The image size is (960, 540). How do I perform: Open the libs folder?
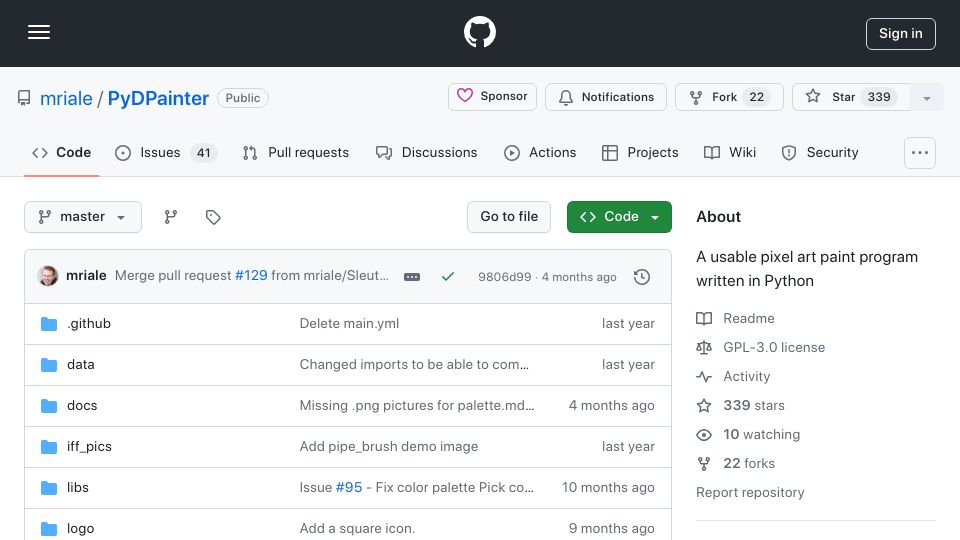tap(78, 487)
